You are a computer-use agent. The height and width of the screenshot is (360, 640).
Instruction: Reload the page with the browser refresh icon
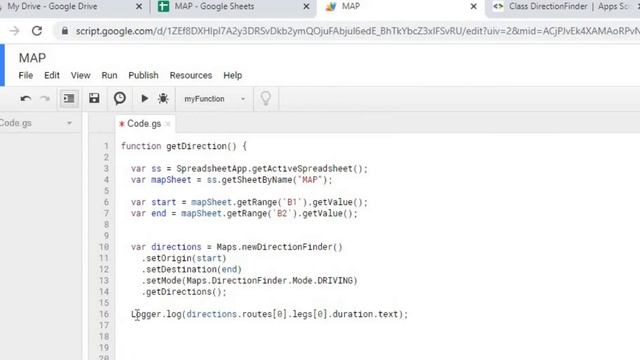tap(37, 31)
